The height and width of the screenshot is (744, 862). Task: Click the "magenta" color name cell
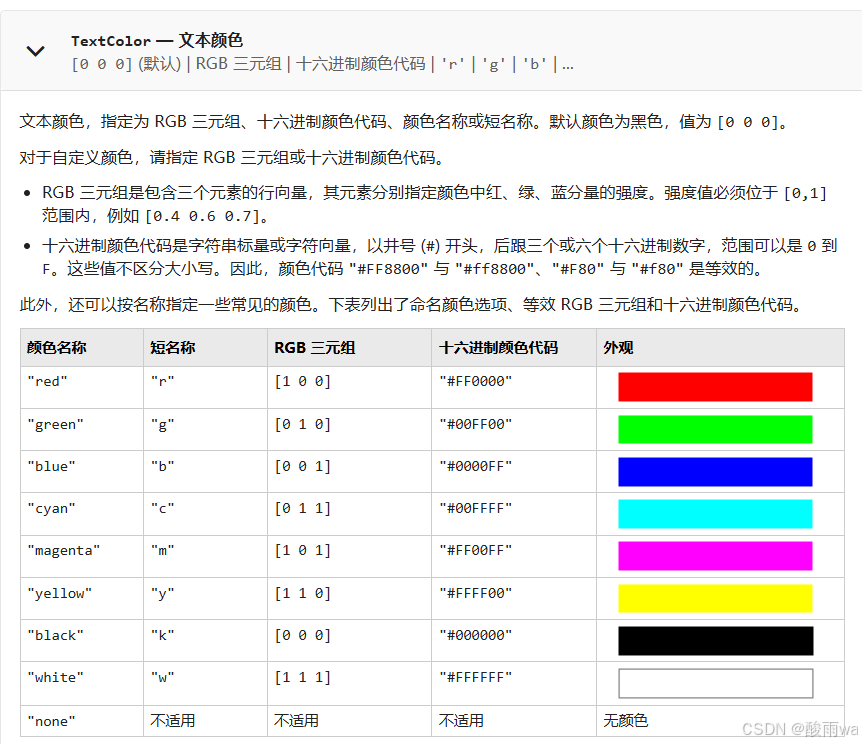pos(82,556)
